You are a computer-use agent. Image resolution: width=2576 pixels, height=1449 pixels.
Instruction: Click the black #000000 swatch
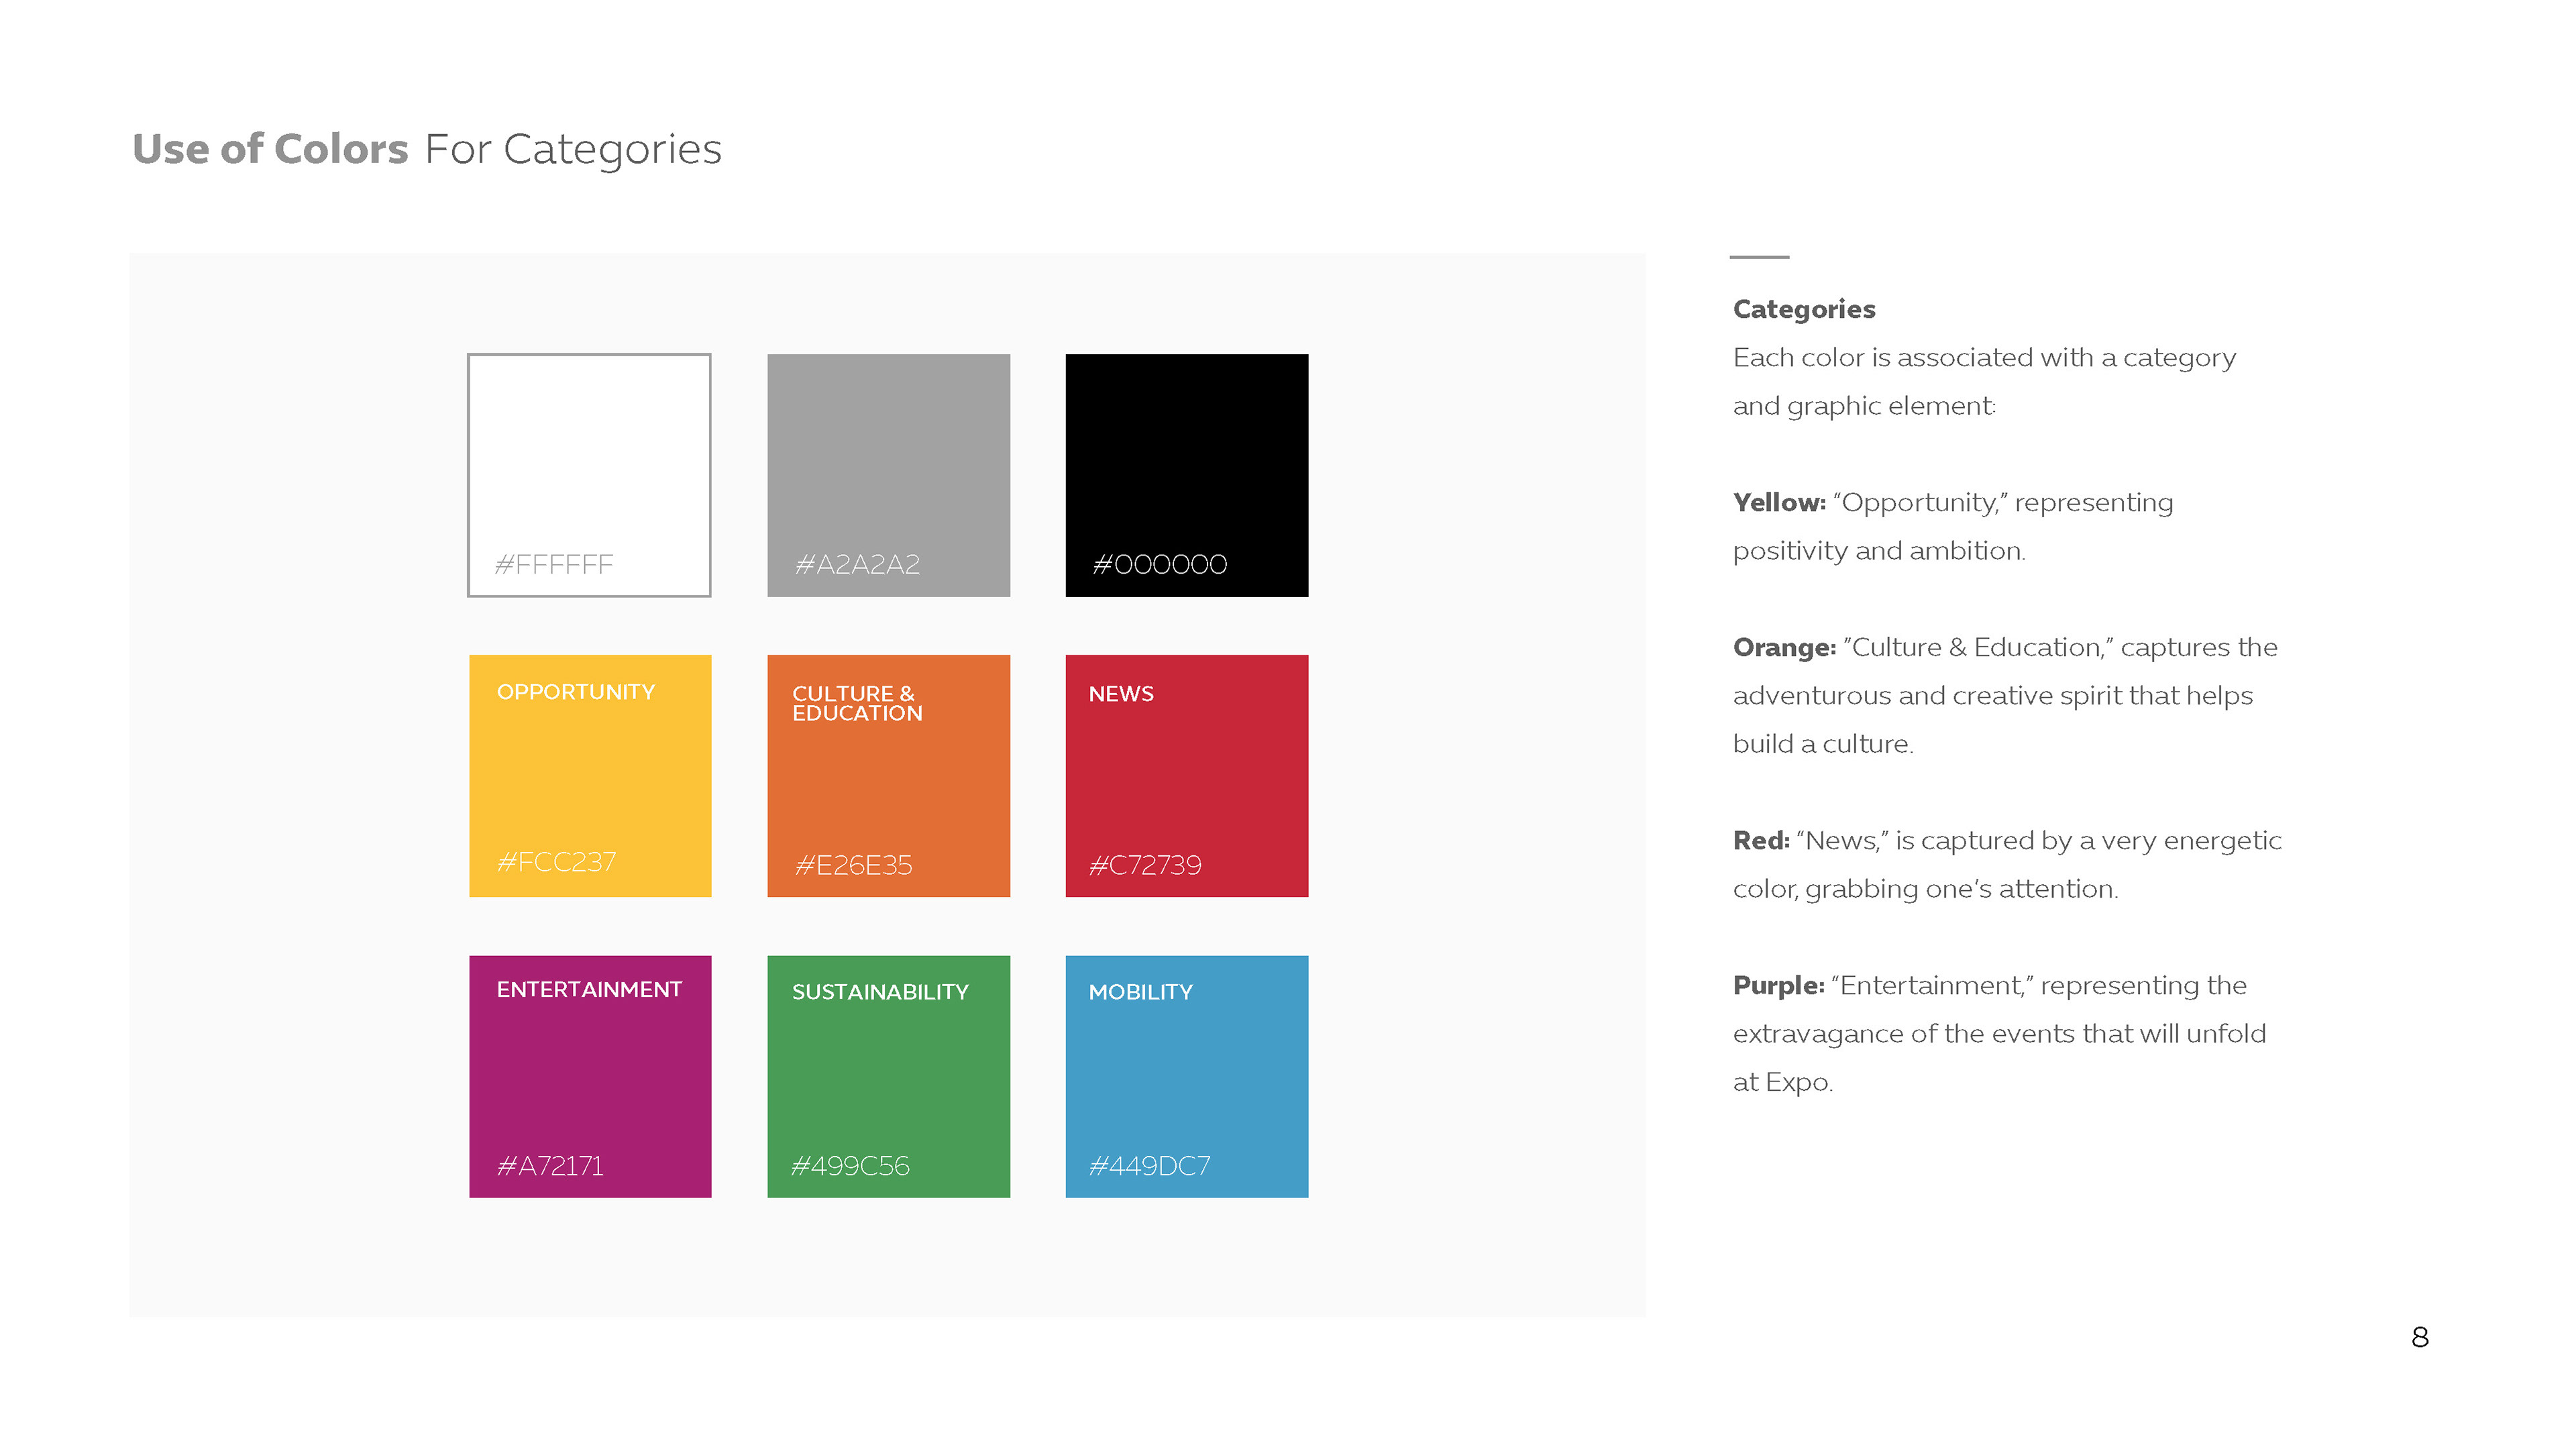[x=1186, y=475]
